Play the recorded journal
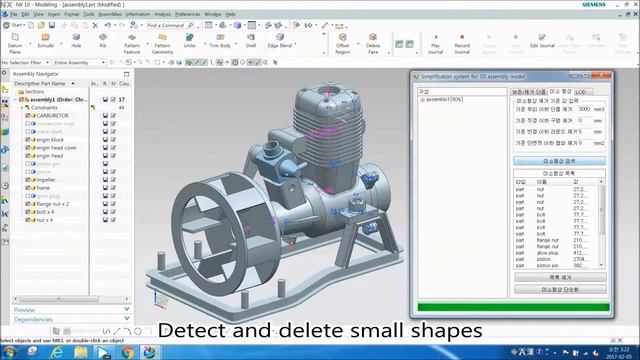Image resolution: width=640 pixels, height=360 pixels. [436, 43]
